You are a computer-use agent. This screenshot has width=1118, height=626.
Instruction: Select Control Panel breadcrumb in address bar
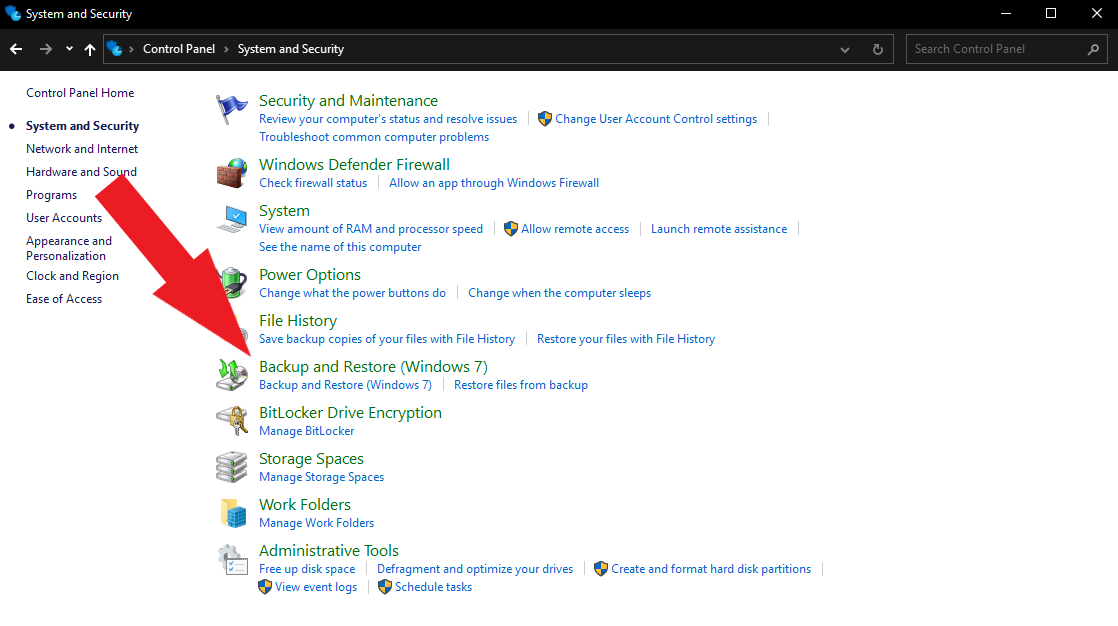(179, 49)
